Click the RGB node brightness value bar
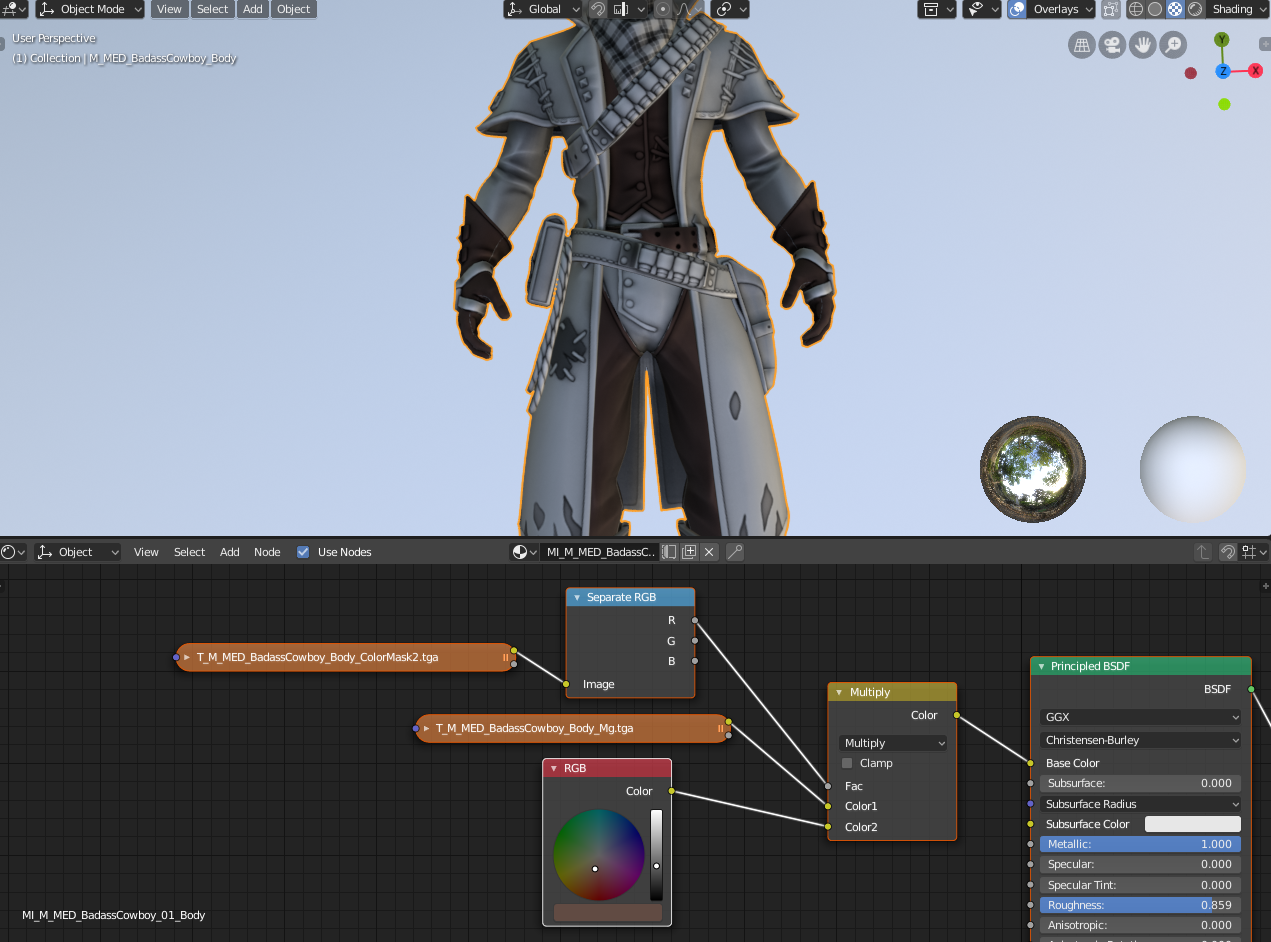Screen dimensions: 1271x942 (x=656, y=855)
